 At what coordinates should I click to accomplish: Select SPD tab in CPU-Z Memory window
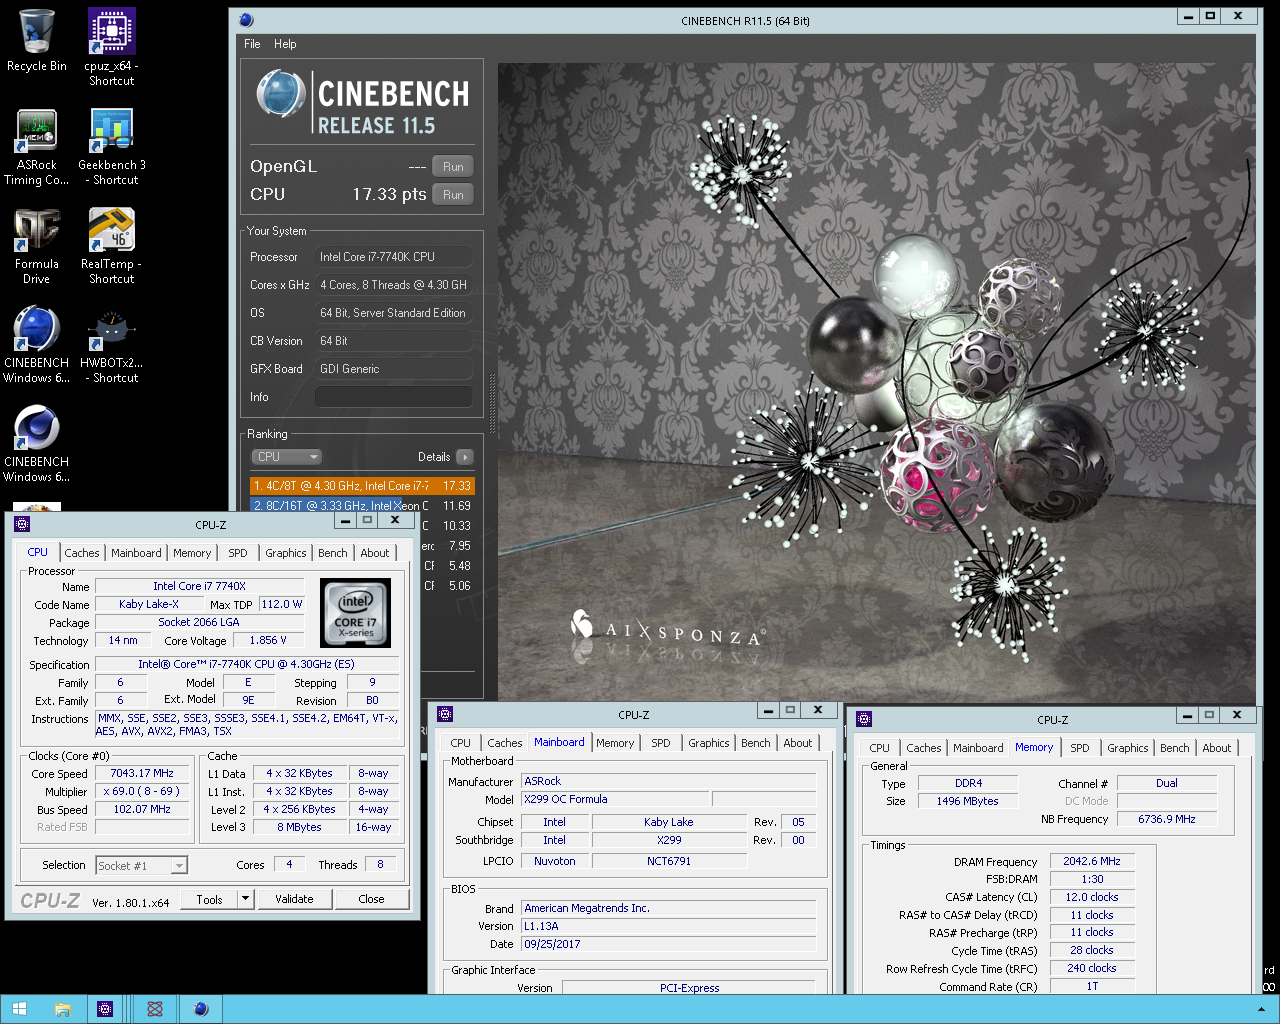pyautogui.click(x=1080, y=748)
